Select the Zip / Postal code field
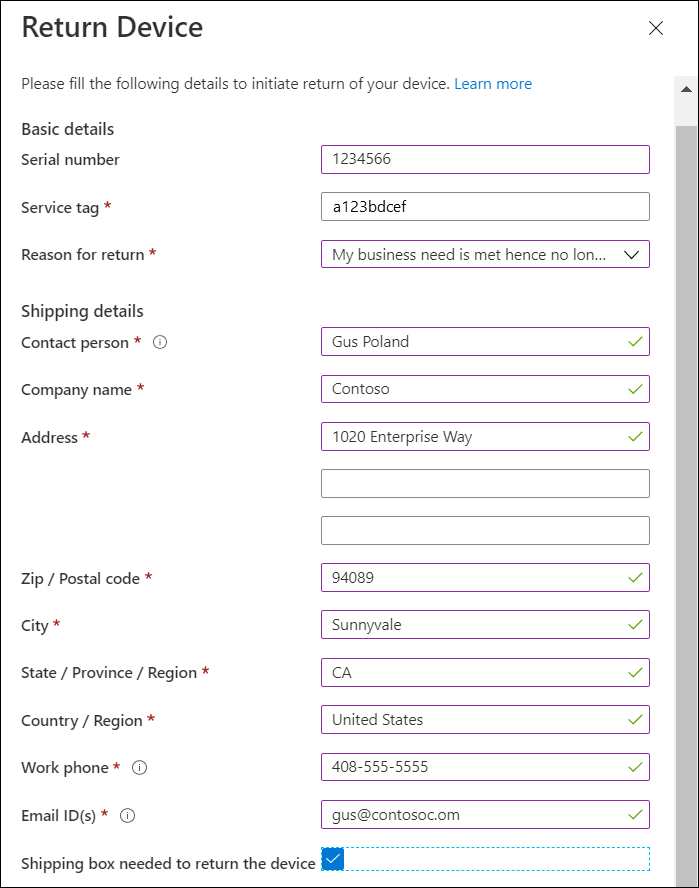699x888 pixels. 485,578
